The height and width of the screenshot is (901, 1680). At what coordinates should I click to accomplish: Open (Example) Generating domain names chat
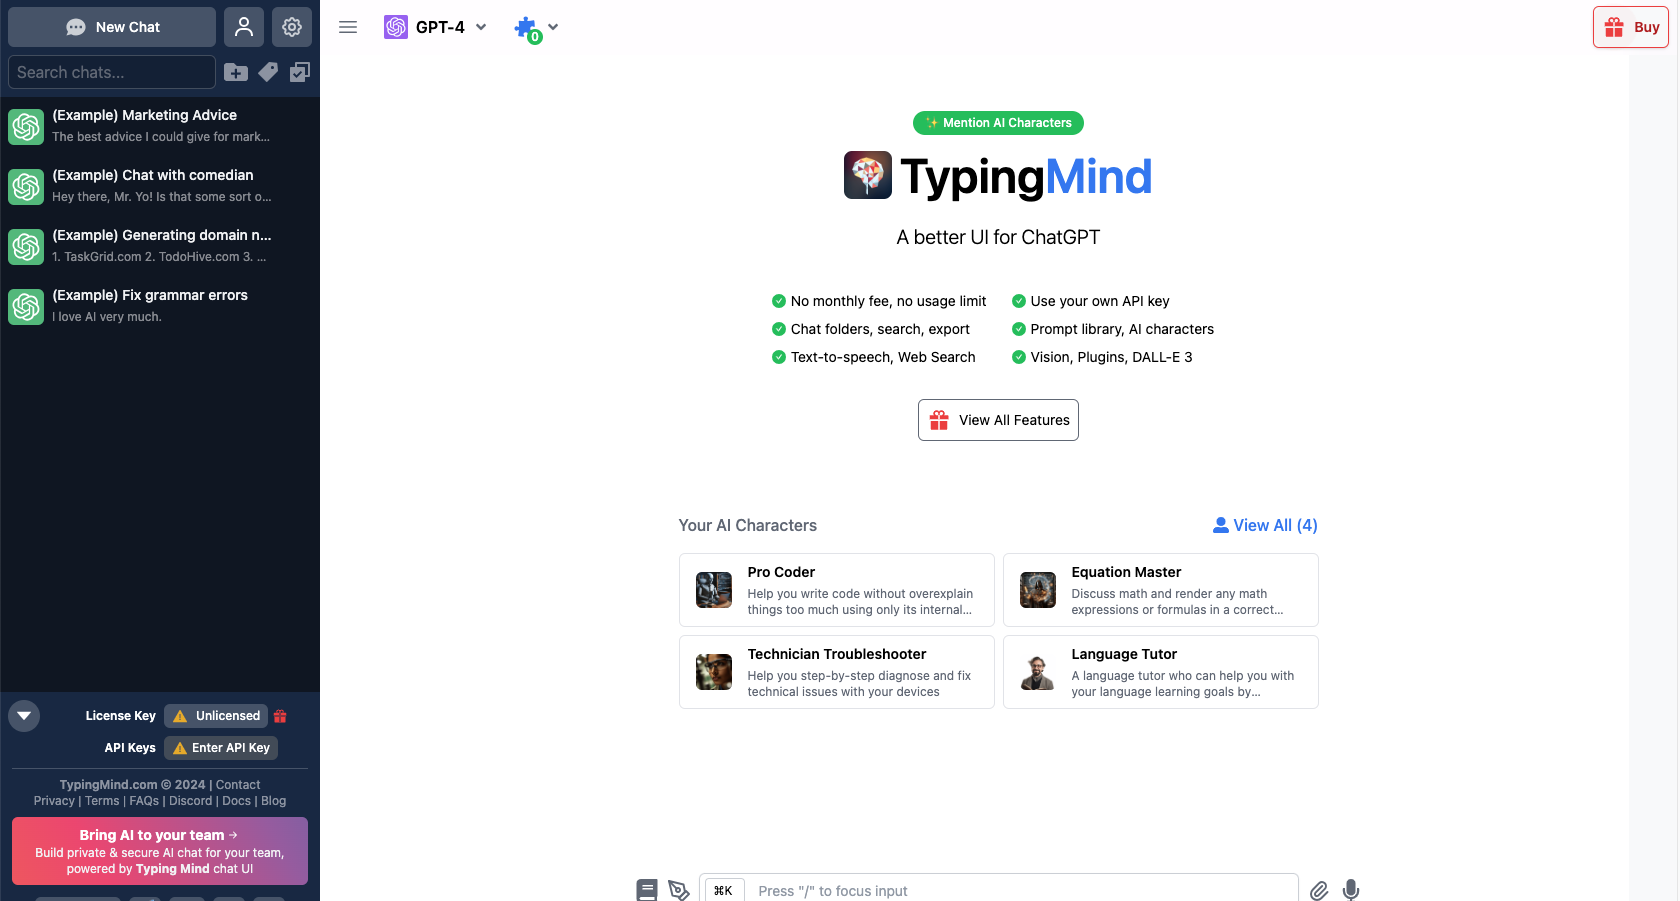point(160,246)
